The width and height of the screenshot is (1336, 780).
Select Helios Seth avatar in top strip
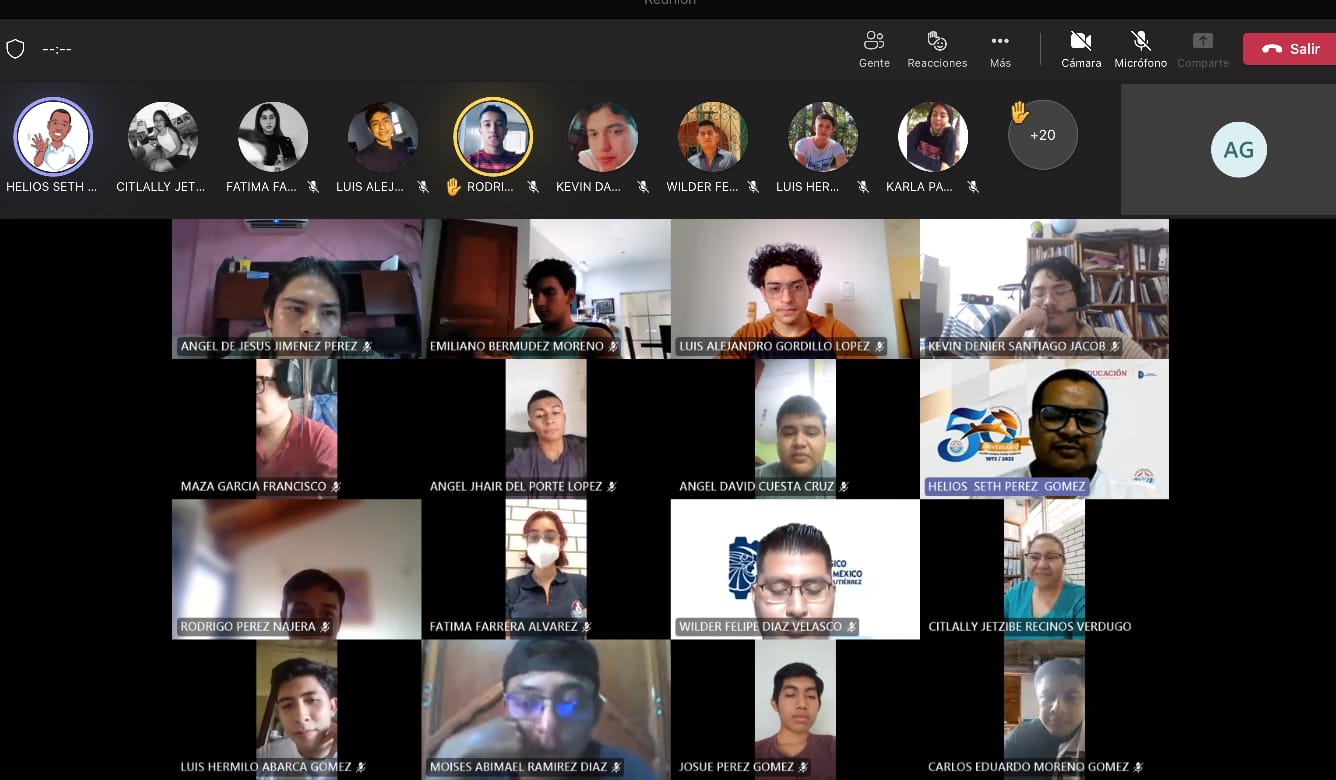(x=53, y=137)
